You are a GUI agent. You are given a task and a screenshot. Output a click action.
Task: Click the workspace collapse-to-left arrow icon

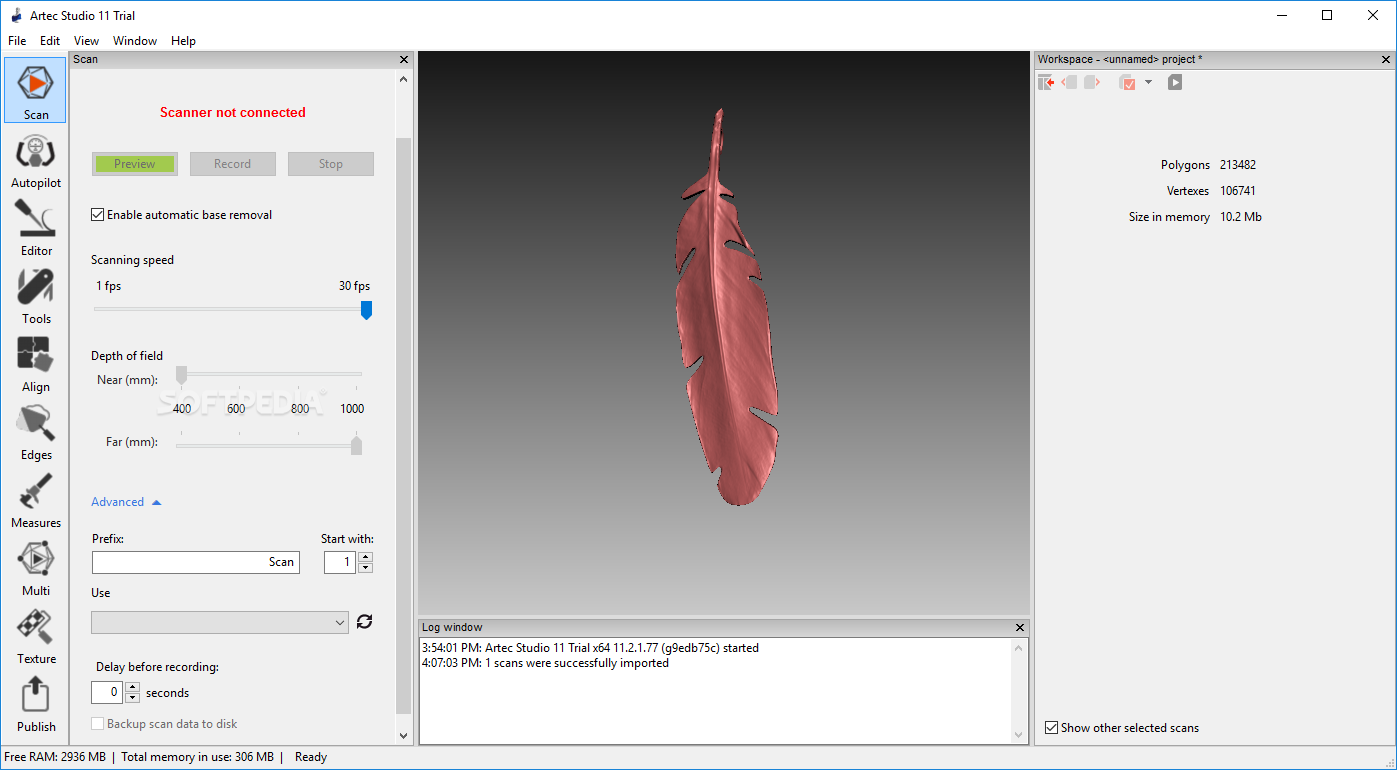(x=1046, y=82)
